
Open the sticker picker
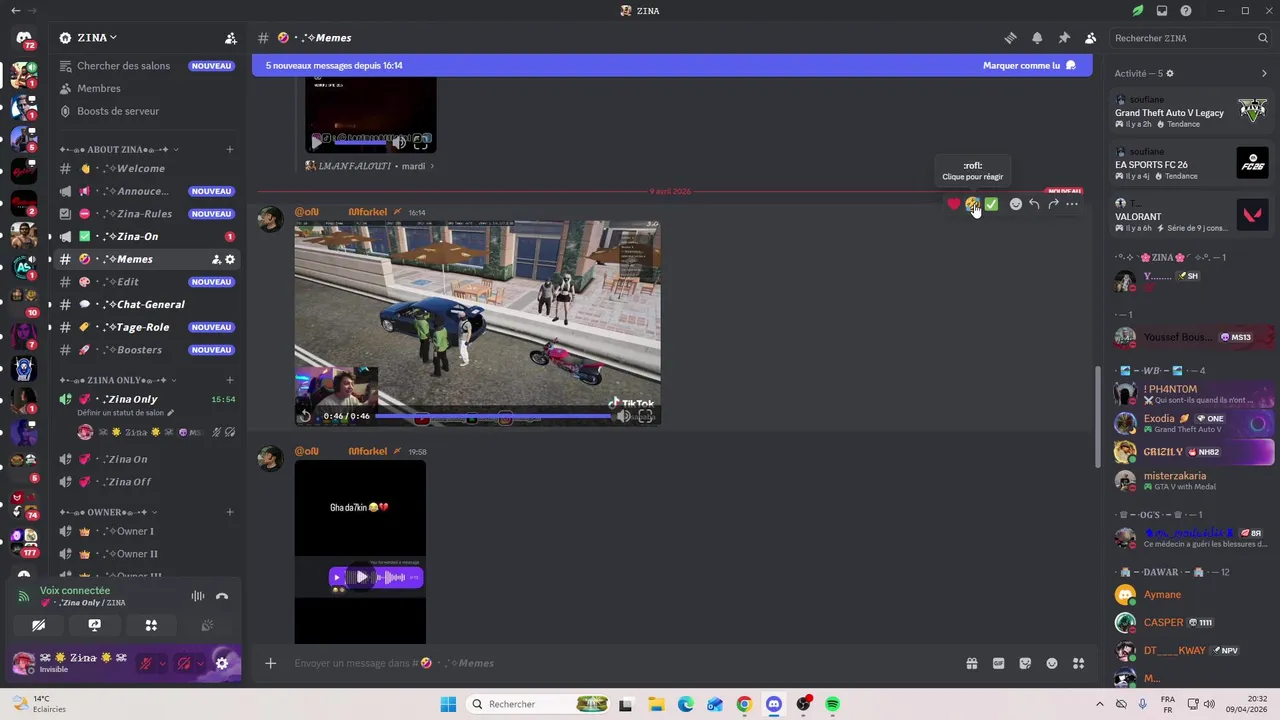[1025, 663]
